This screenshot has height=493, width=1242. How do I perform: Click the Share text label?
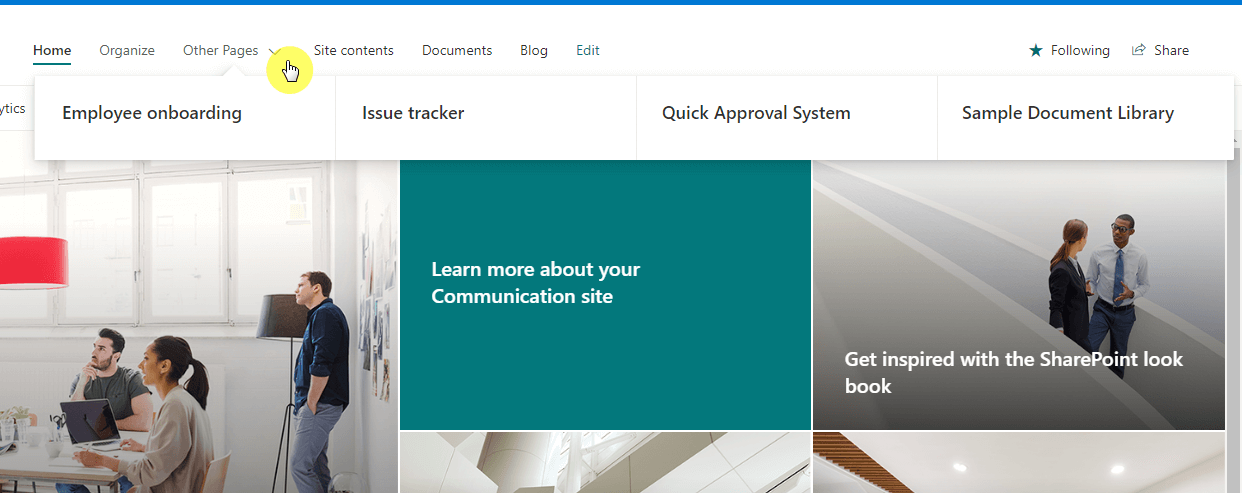coord(1171,50)
